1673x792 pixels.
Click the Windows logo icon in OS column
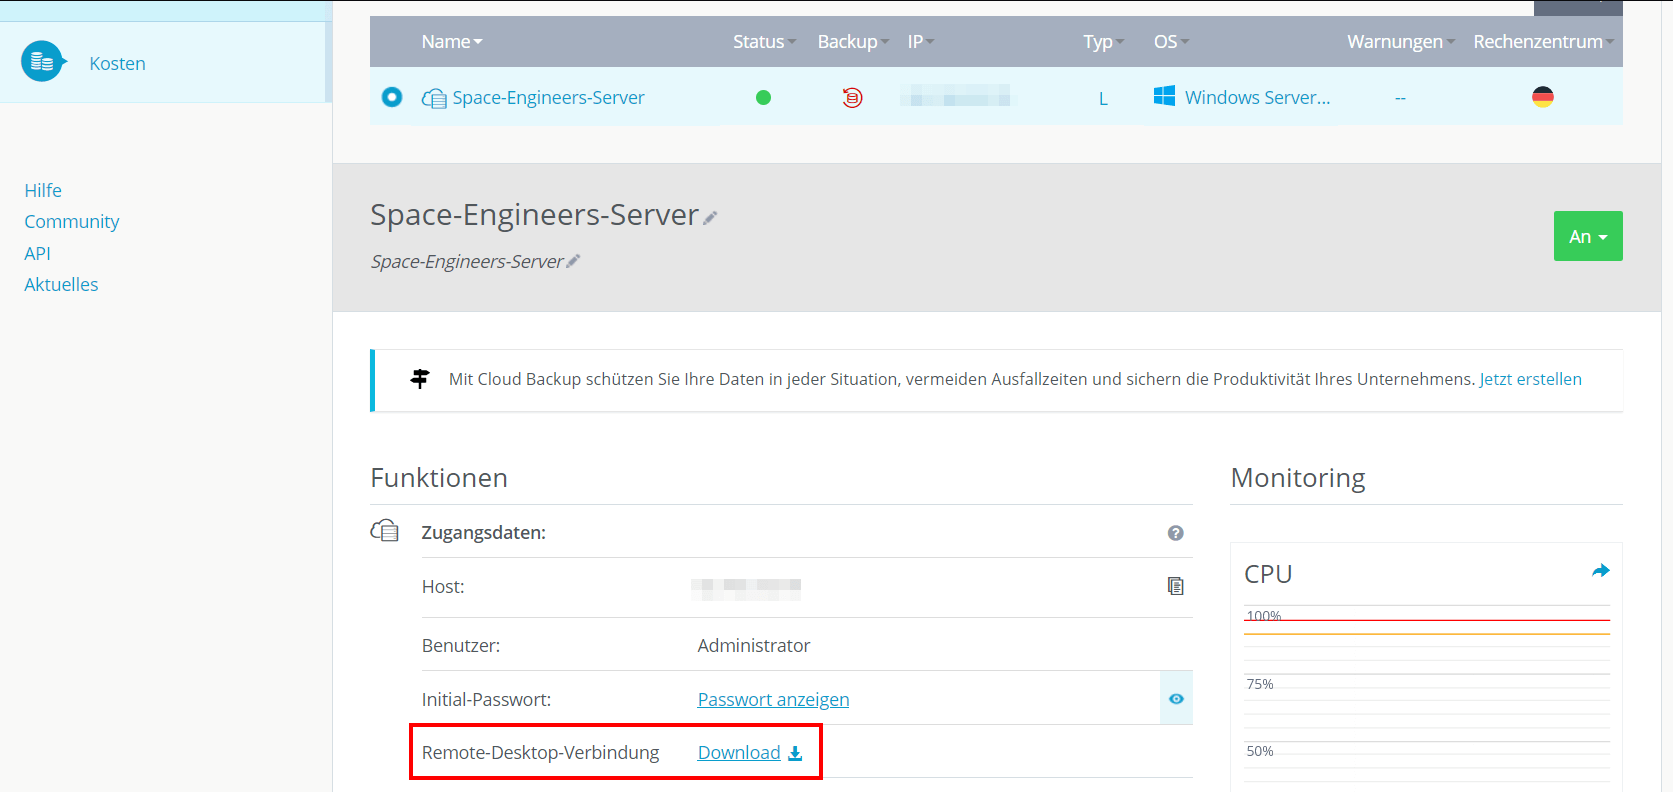[1164, 96]
